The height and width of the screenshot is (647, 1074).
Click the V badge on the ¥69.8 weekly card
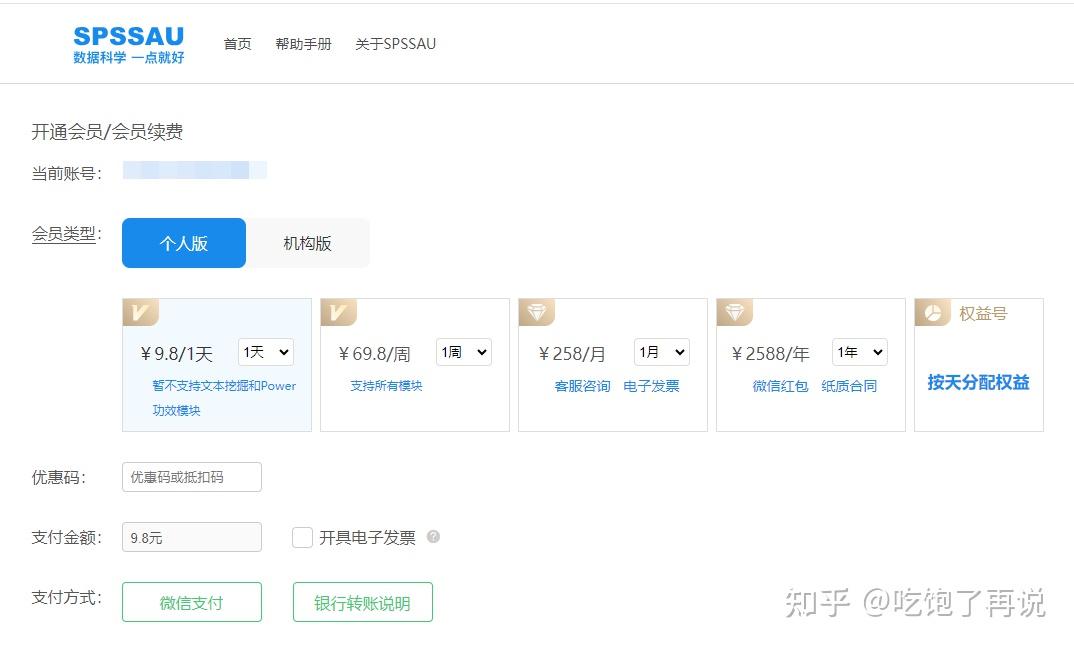pos(338,311)
